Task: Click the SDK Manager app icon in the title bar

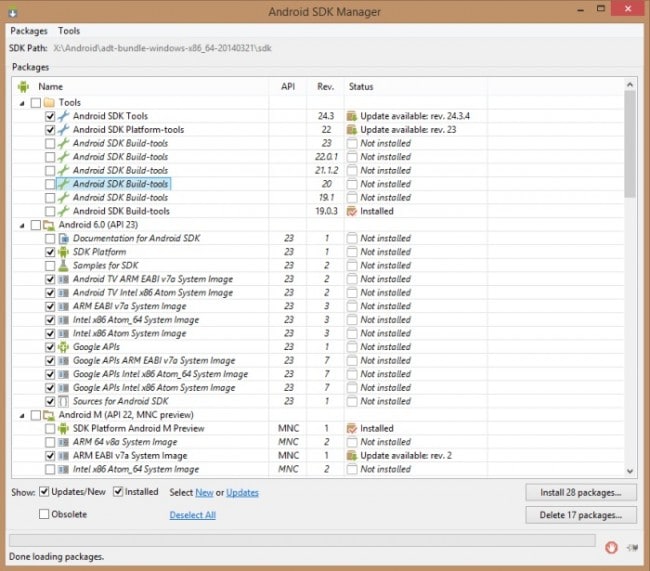Action: click(13, 12)
